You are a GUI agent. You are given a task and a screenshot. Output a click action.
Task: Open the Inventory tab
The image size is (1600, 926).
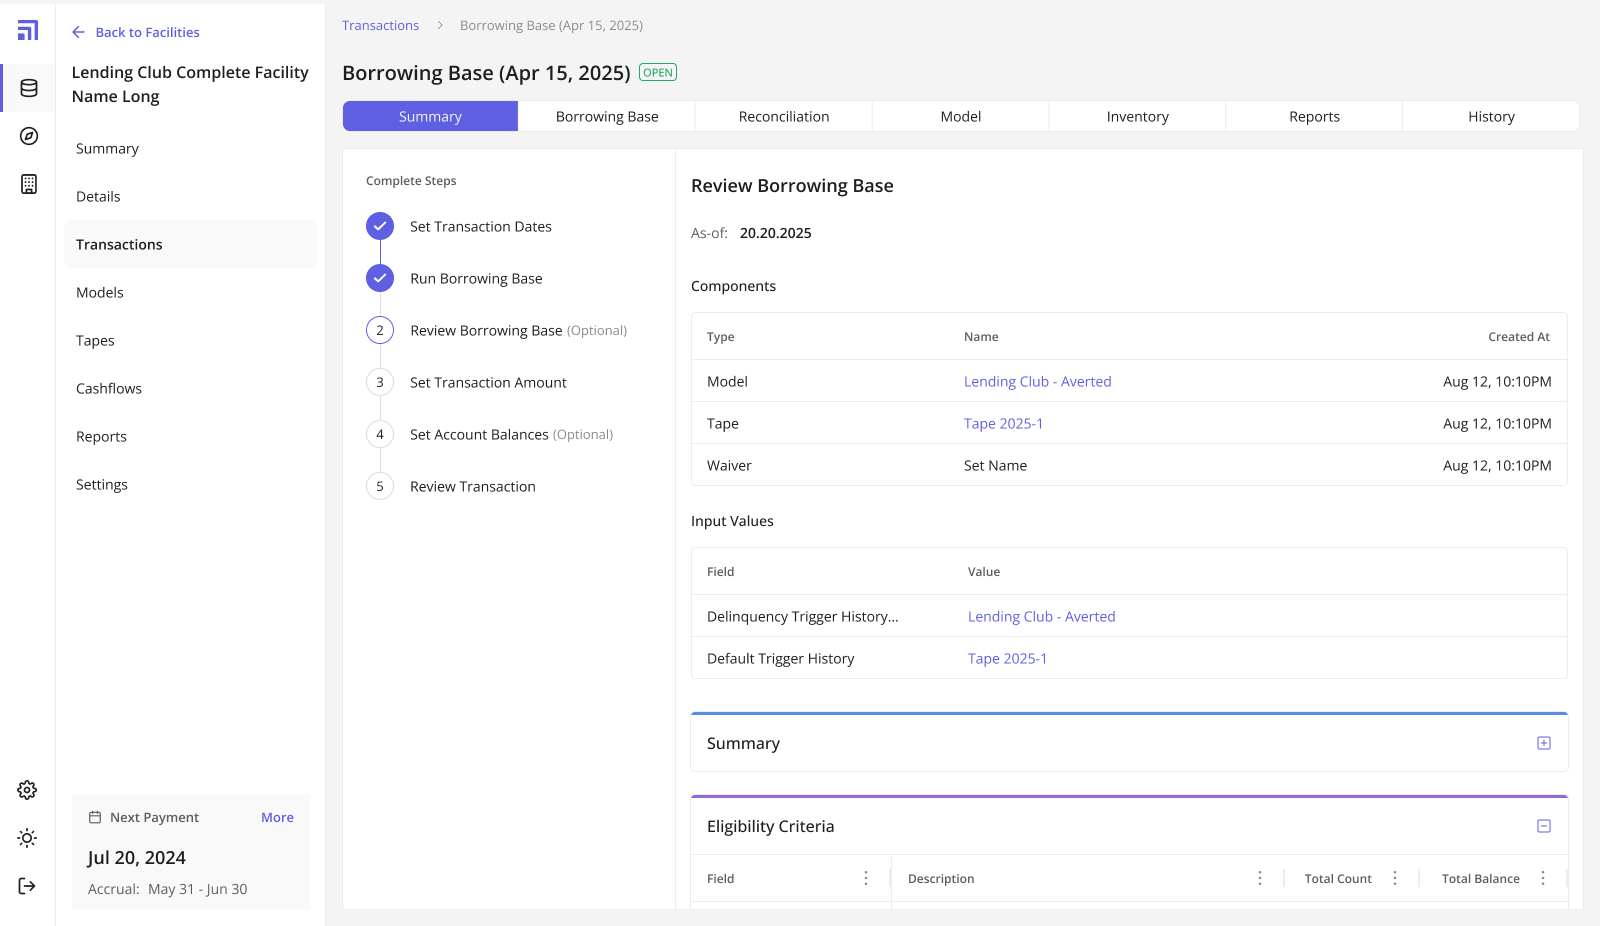click(x=1137, y=117)
